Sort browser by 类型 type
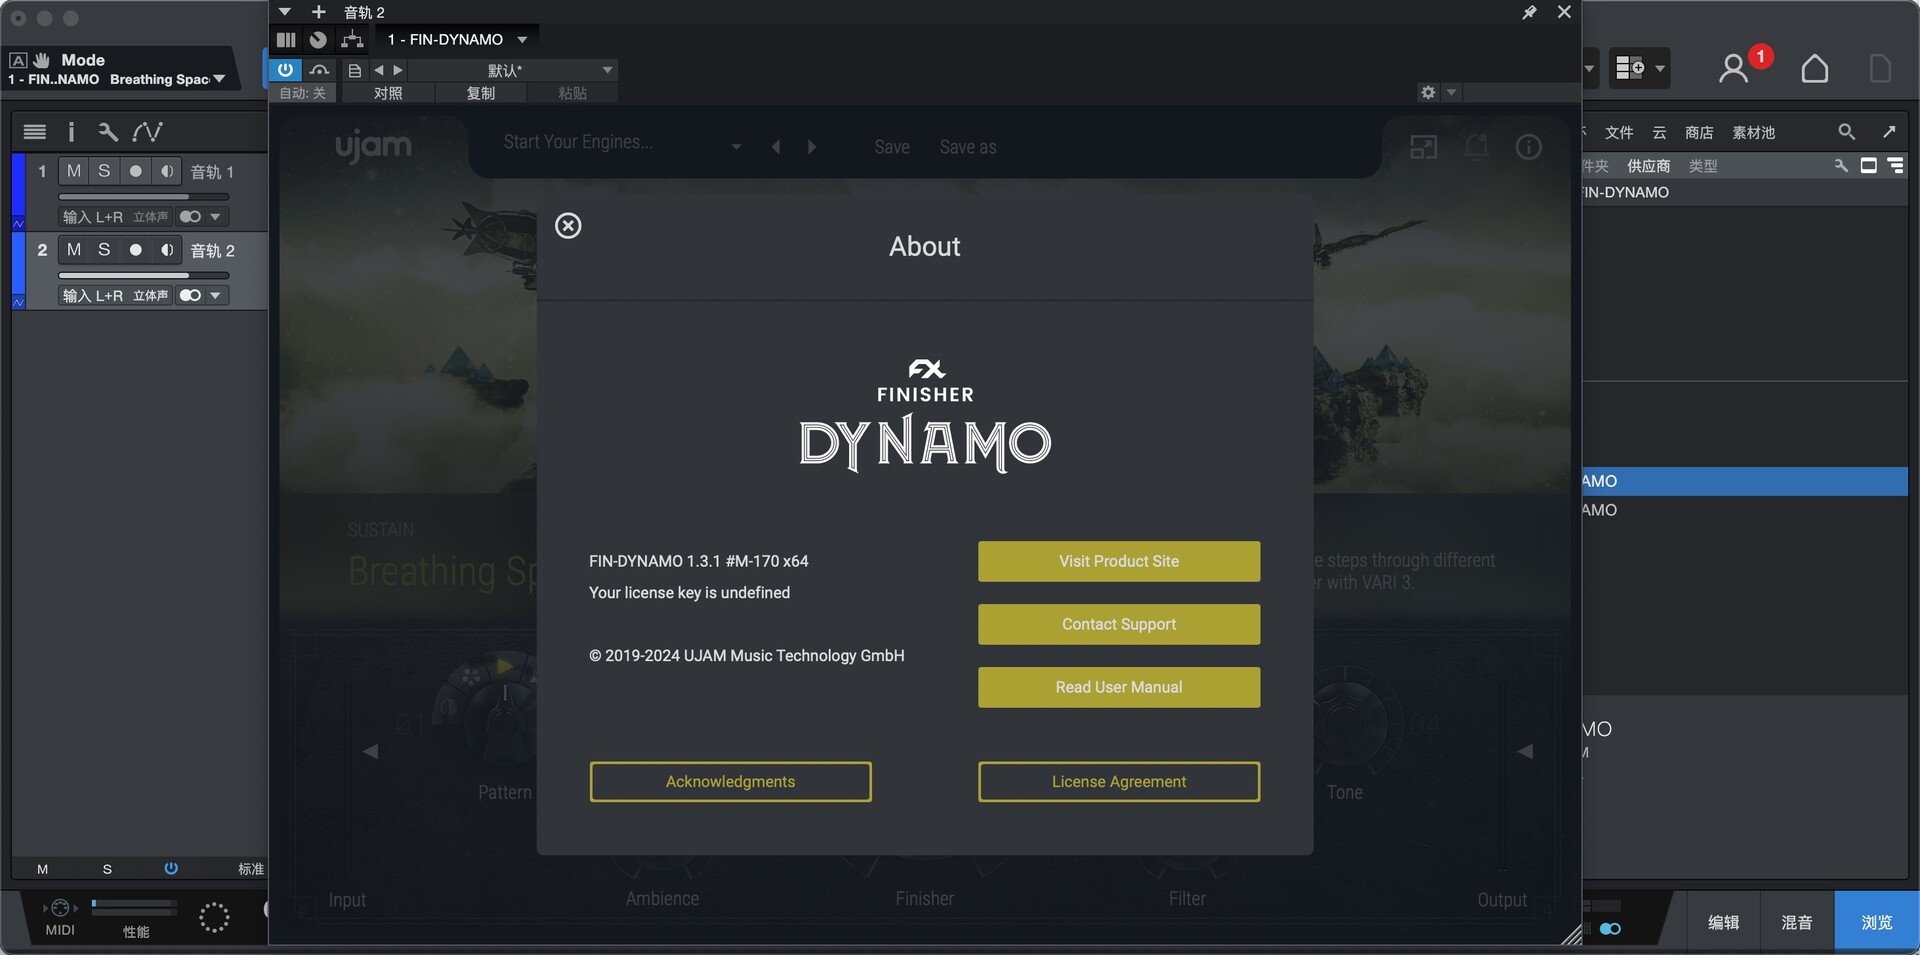 coord(1703,166)
